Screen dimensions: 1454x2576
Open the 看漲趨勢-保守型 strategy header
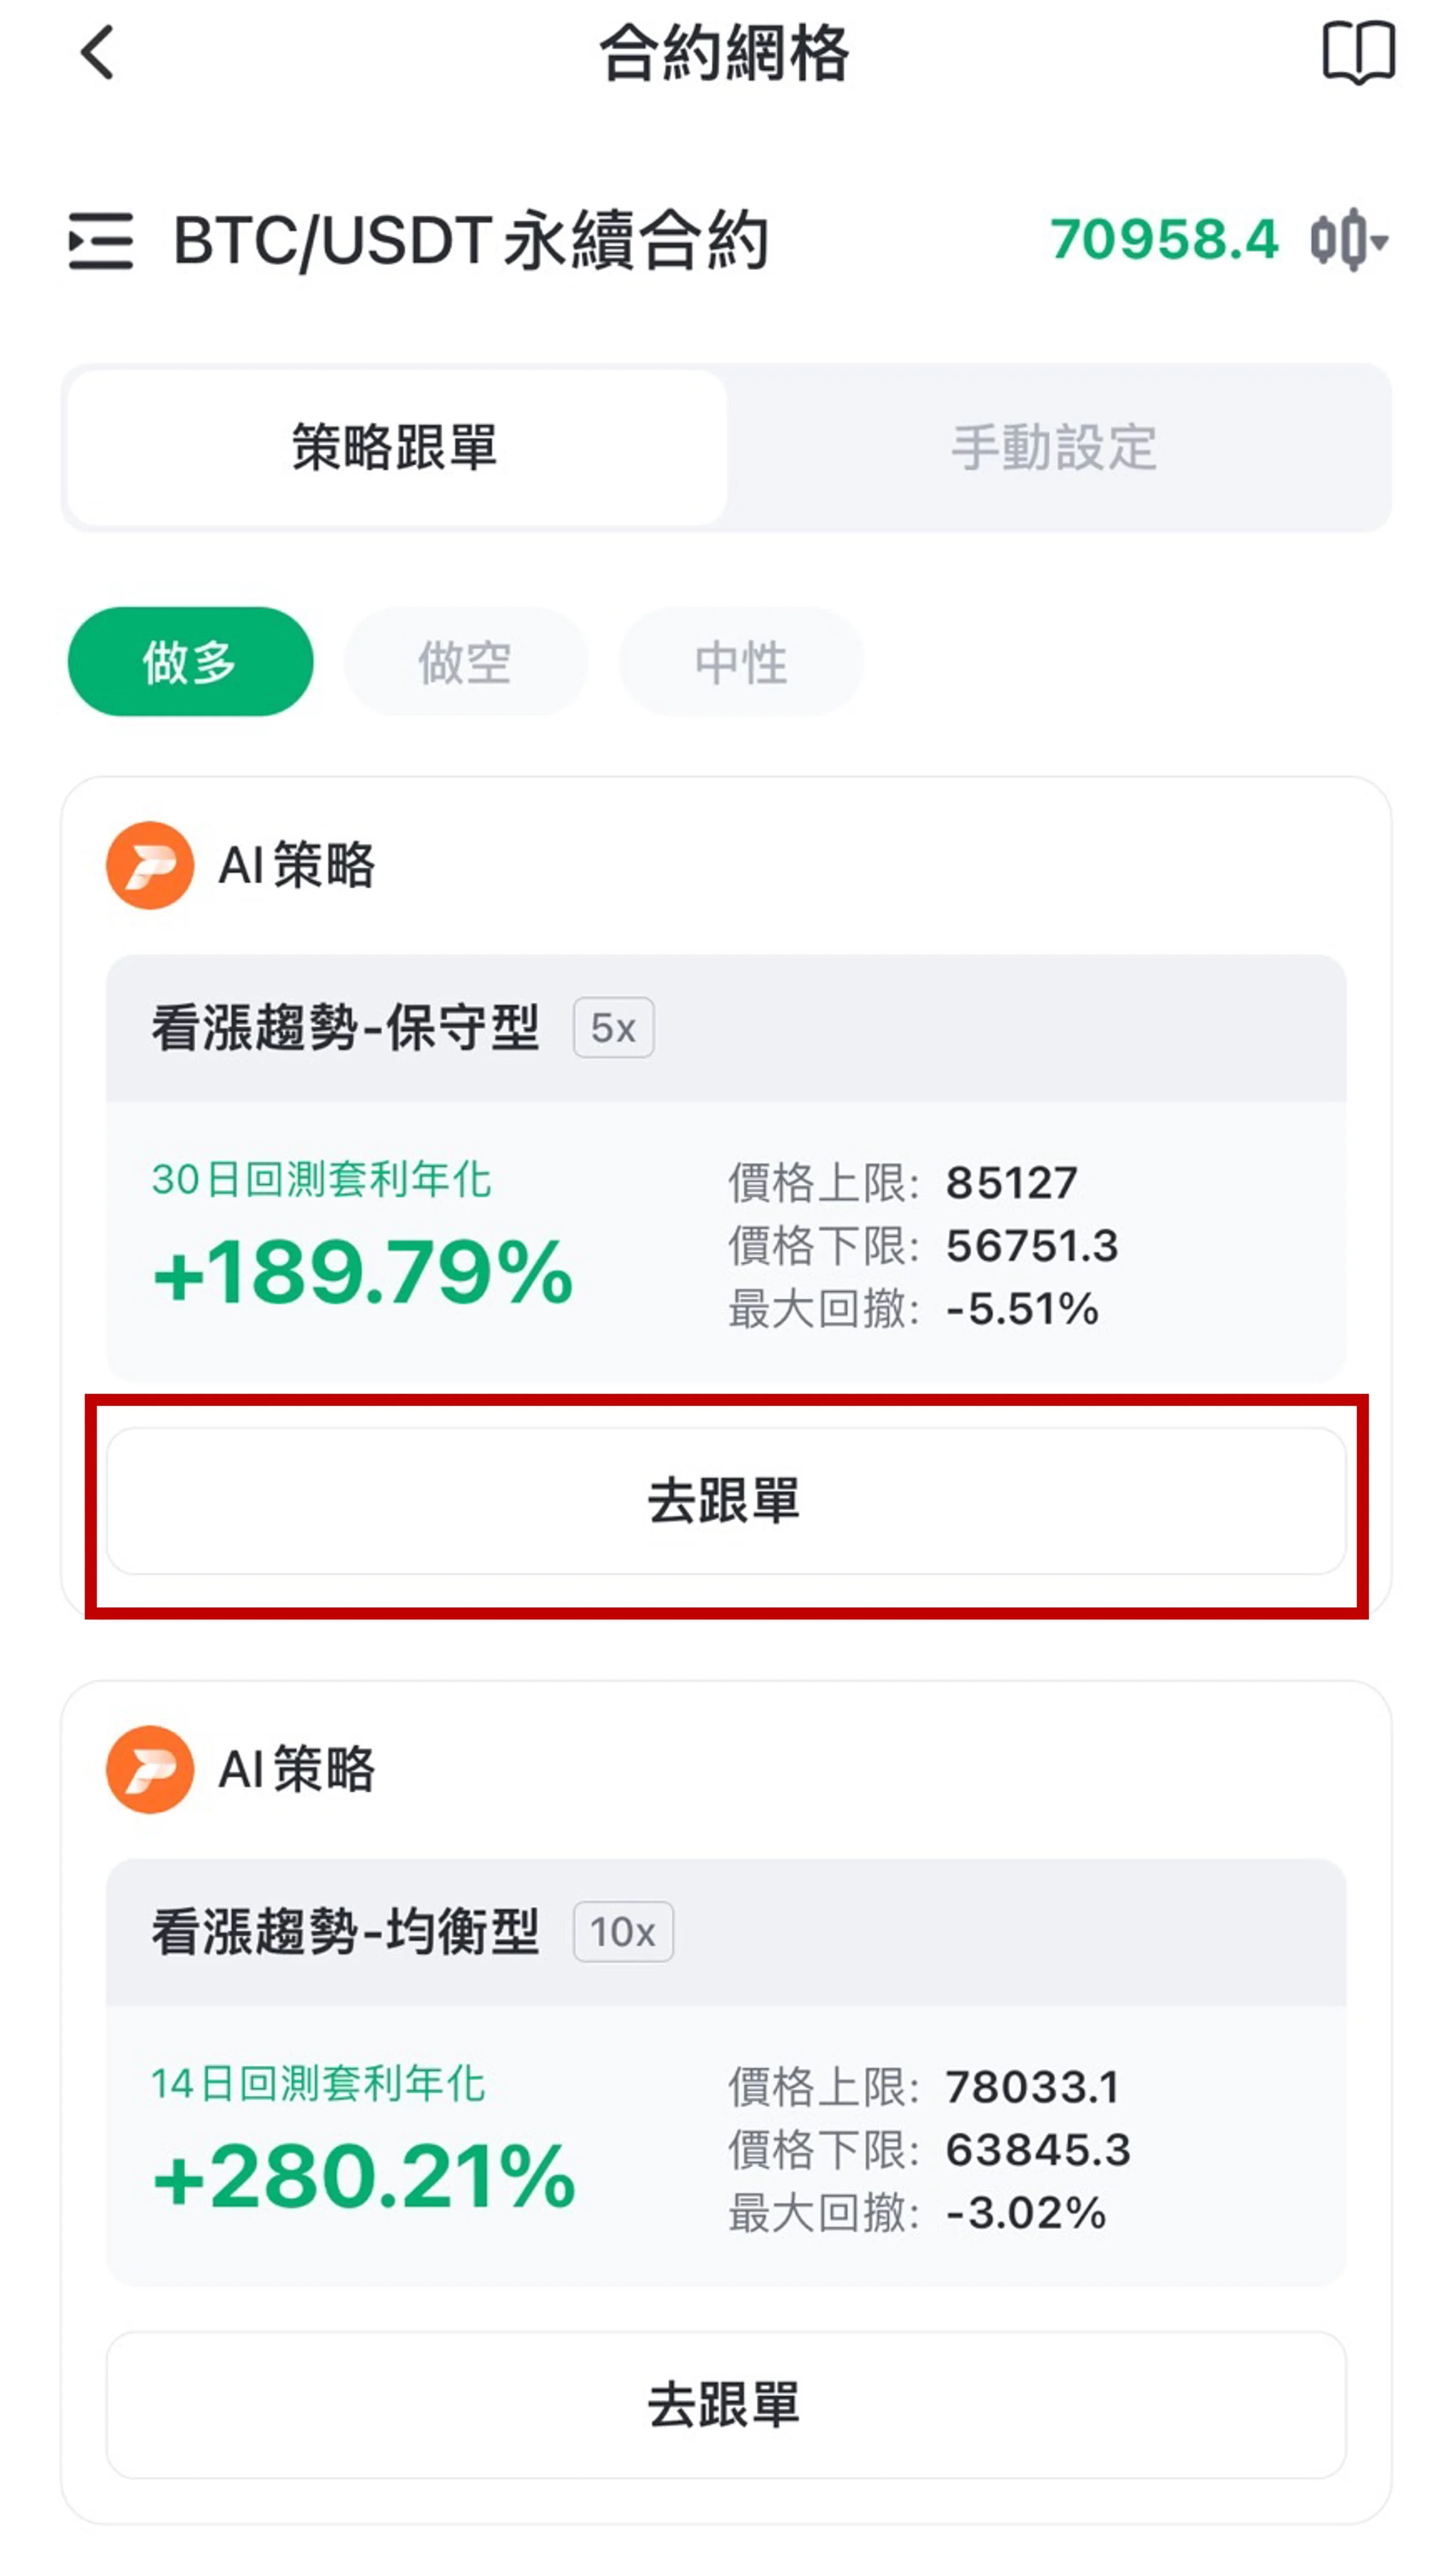726,1028
